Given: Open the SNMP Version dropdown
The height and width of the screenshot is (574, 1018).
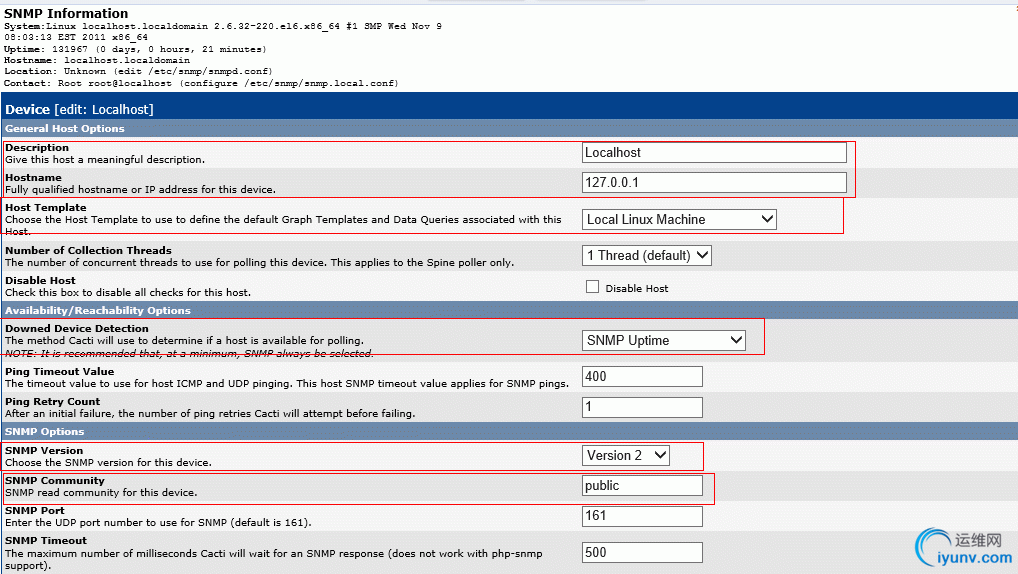Looking at the screenshot, I should (626, 455).
